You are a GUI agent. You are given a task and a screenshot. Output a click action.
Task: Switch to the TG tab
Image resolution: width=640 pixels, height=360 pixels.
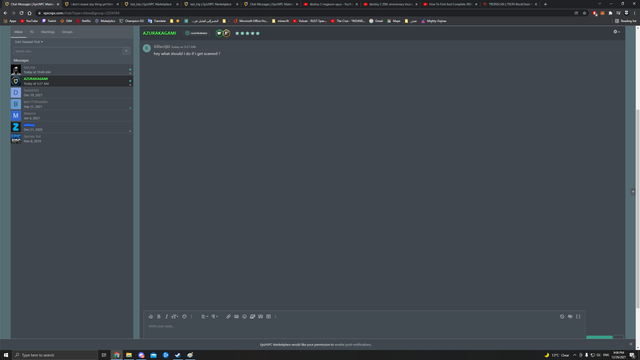[31, 32]
